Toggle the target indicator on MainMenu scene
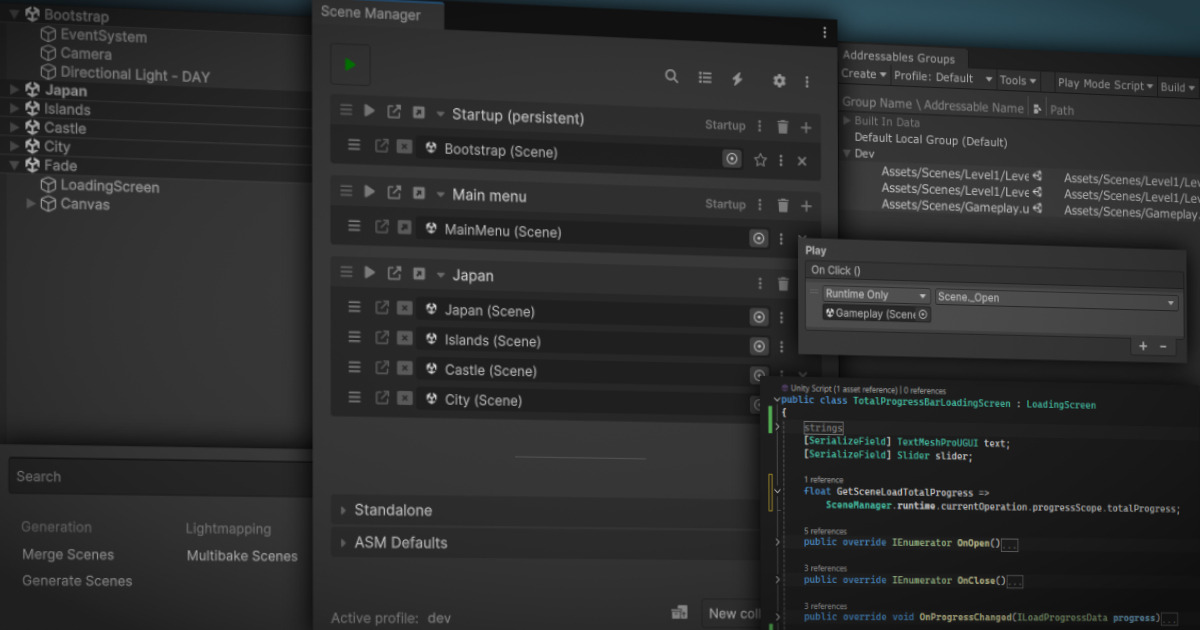 [x=758, y=239]
